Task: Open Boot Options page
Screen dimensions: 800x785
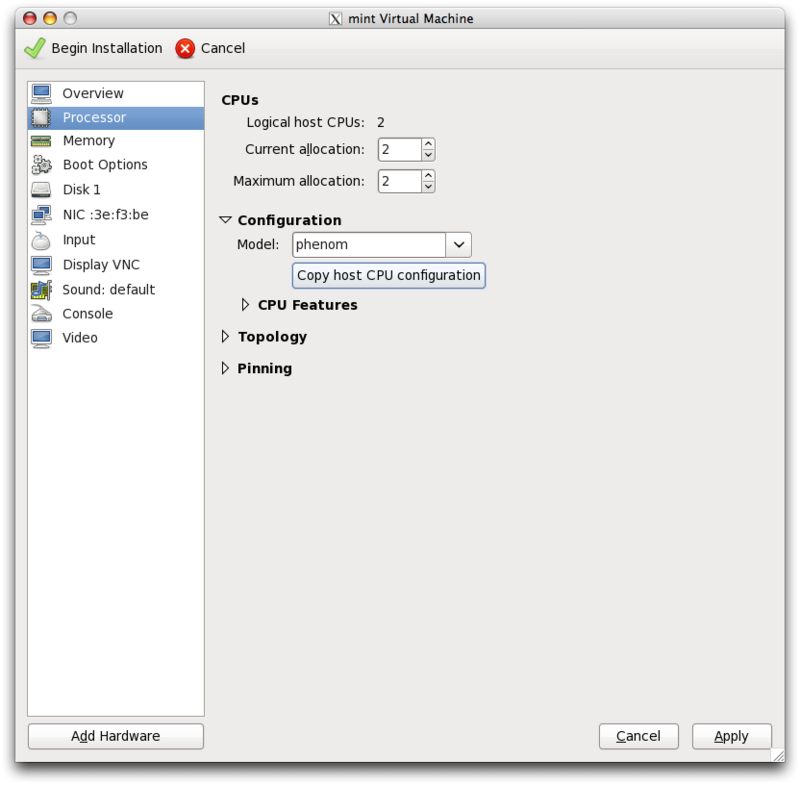Action: (x=116, y=165)
